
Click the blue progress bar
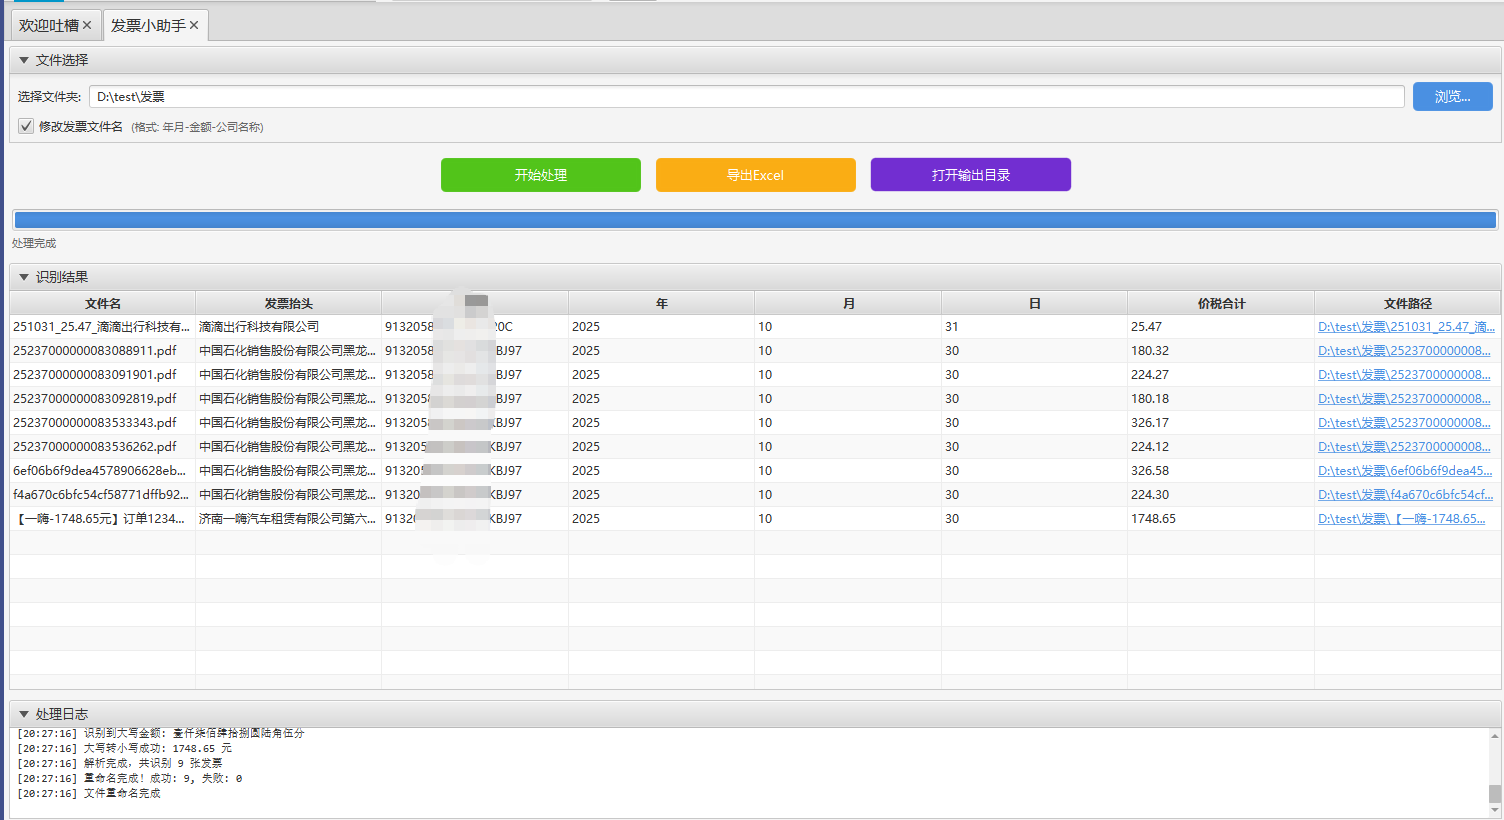755,220
